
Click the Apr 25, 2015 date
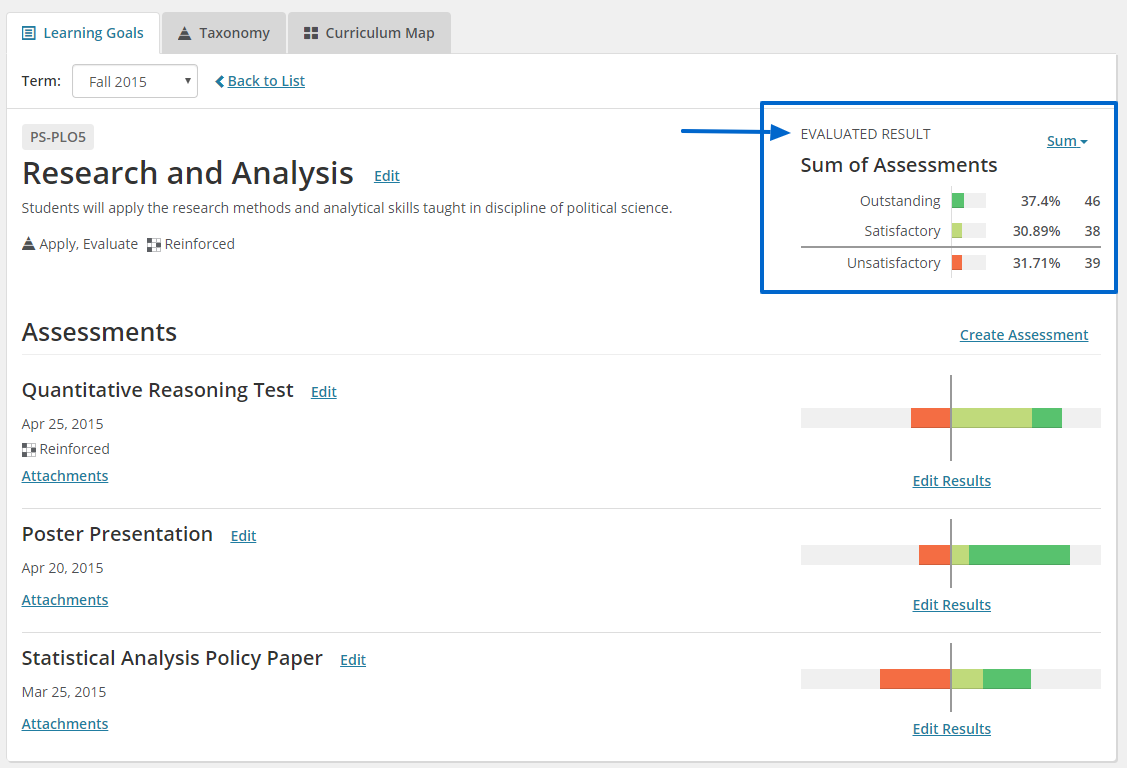[x=63, y=424]
